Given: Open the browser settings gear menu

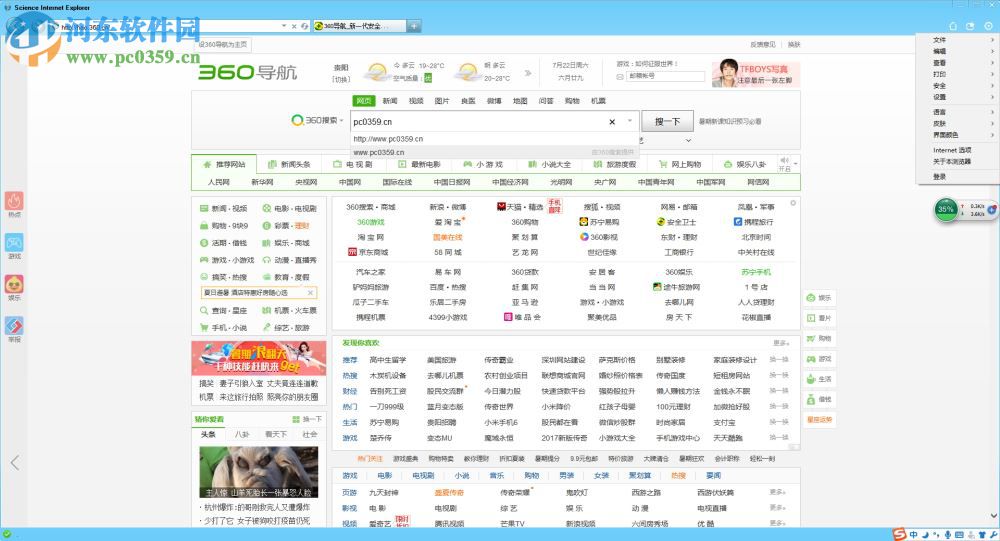Looking at the screenshot, I should point(988,26).
